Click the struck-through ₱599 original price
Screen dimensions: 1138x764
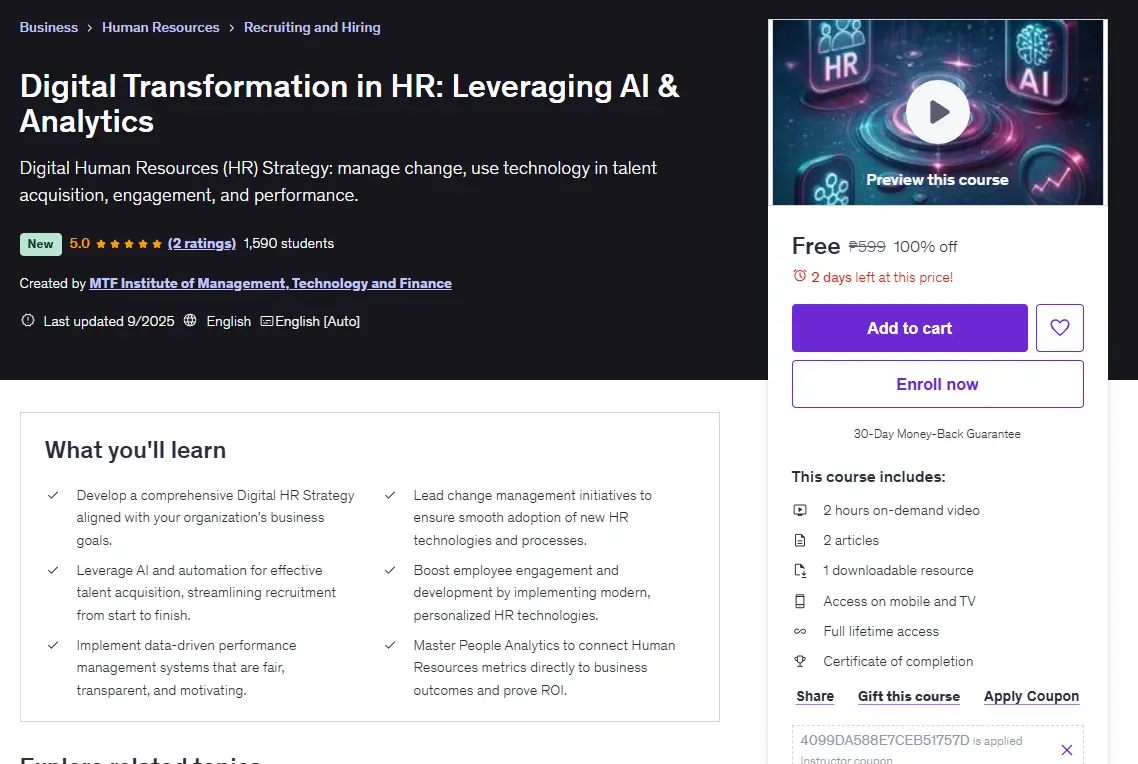click(867, 247)
